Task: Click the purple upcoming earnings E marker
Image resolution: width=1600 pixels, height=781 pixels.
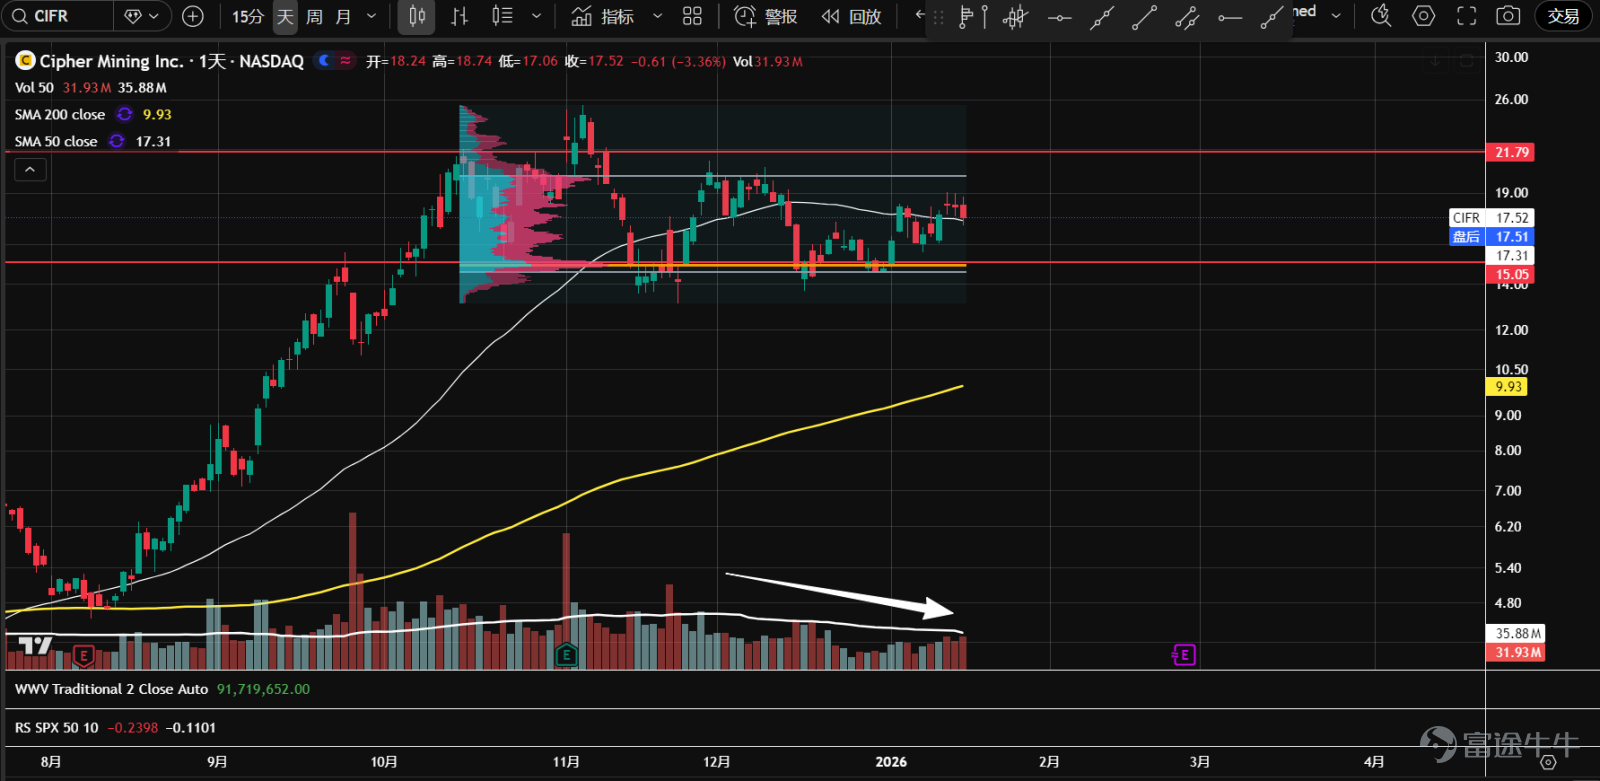Action: 1184,655
